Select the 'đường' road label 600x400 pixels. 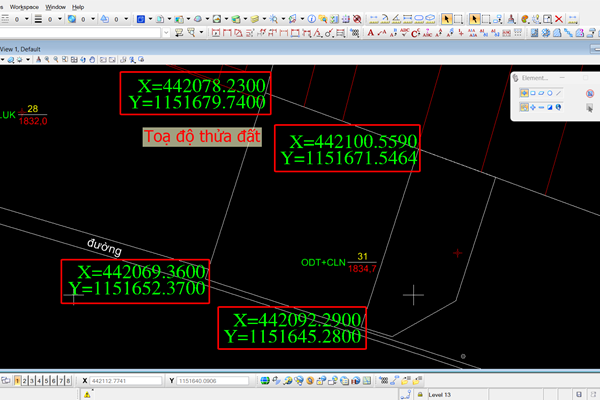(x=104, y=247)
